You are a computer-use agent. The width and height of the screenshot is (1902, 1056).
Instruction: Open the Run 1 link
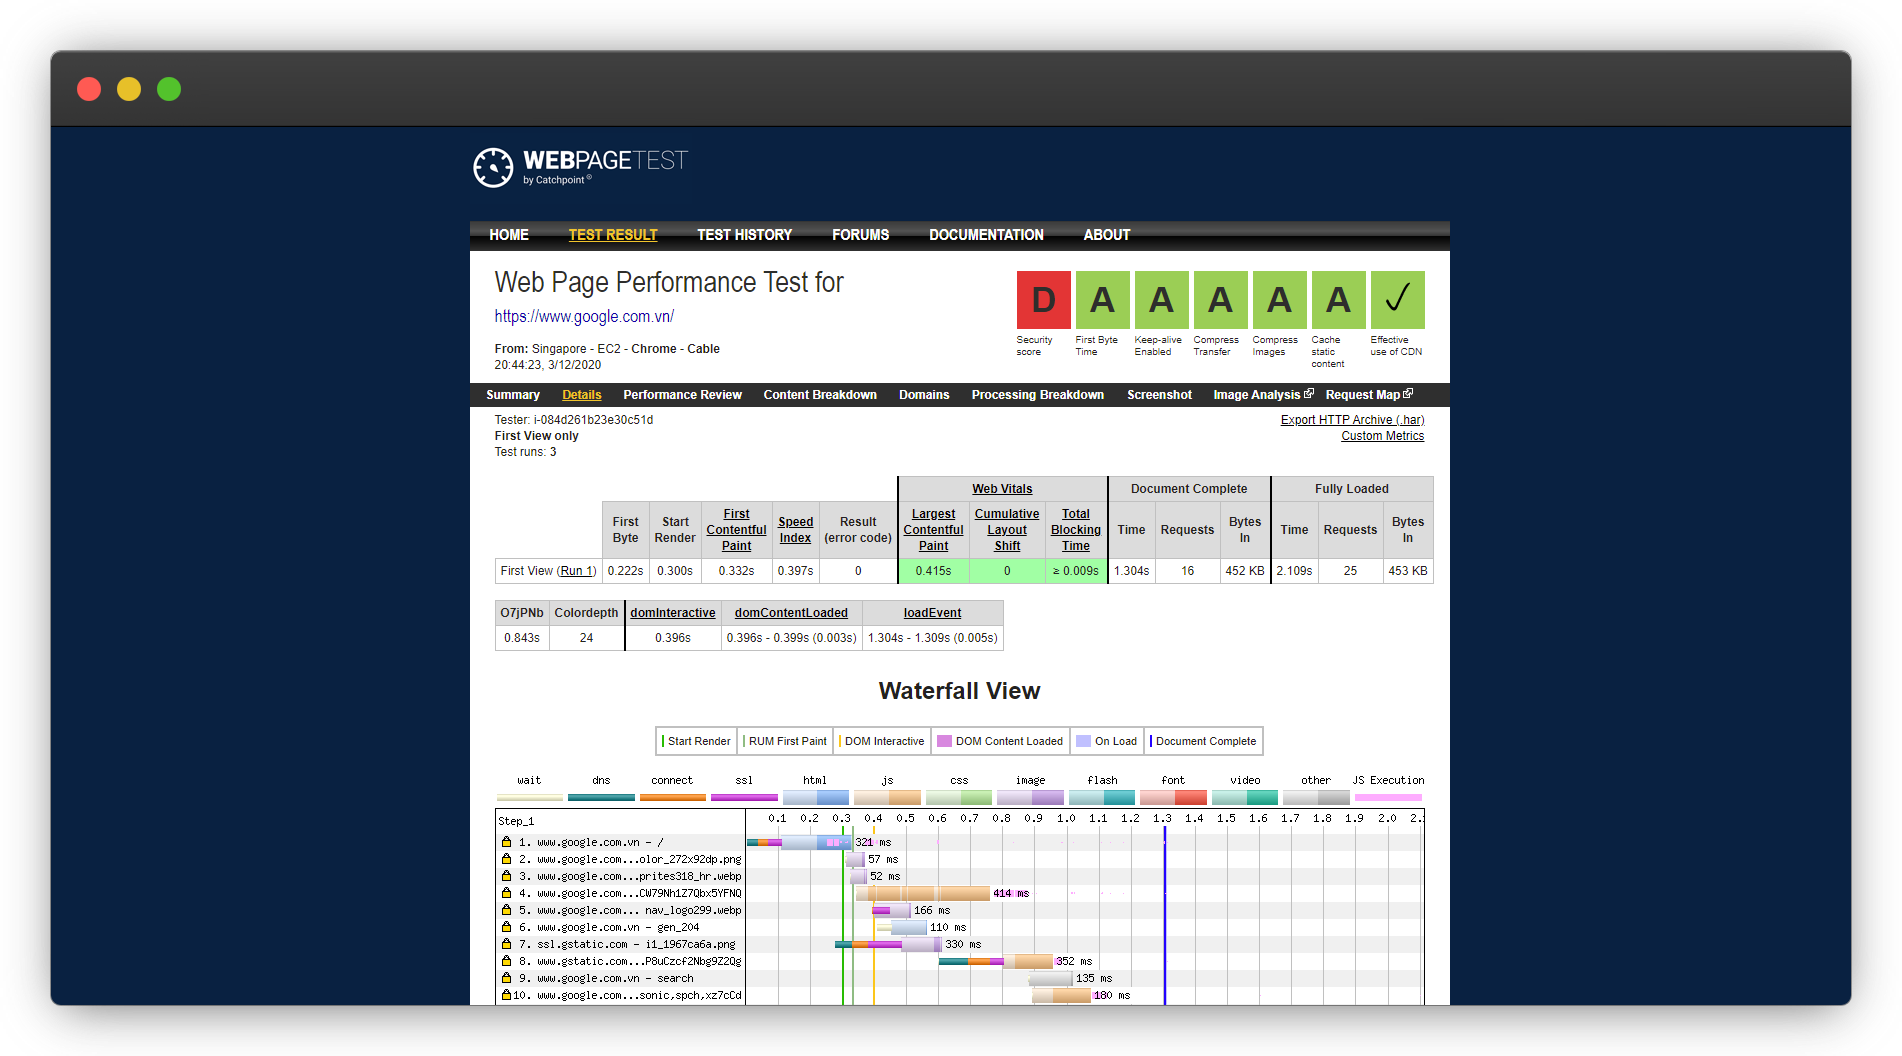577,571
